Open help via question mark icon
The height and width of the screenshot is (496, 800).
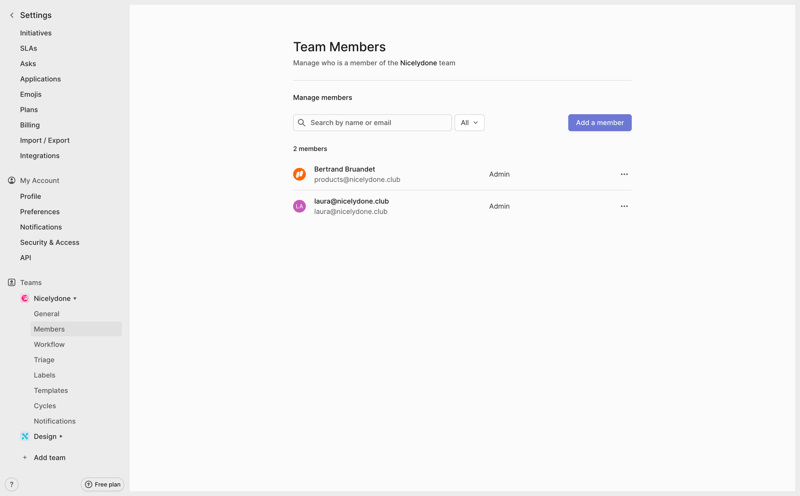click(x=11, y=484)
